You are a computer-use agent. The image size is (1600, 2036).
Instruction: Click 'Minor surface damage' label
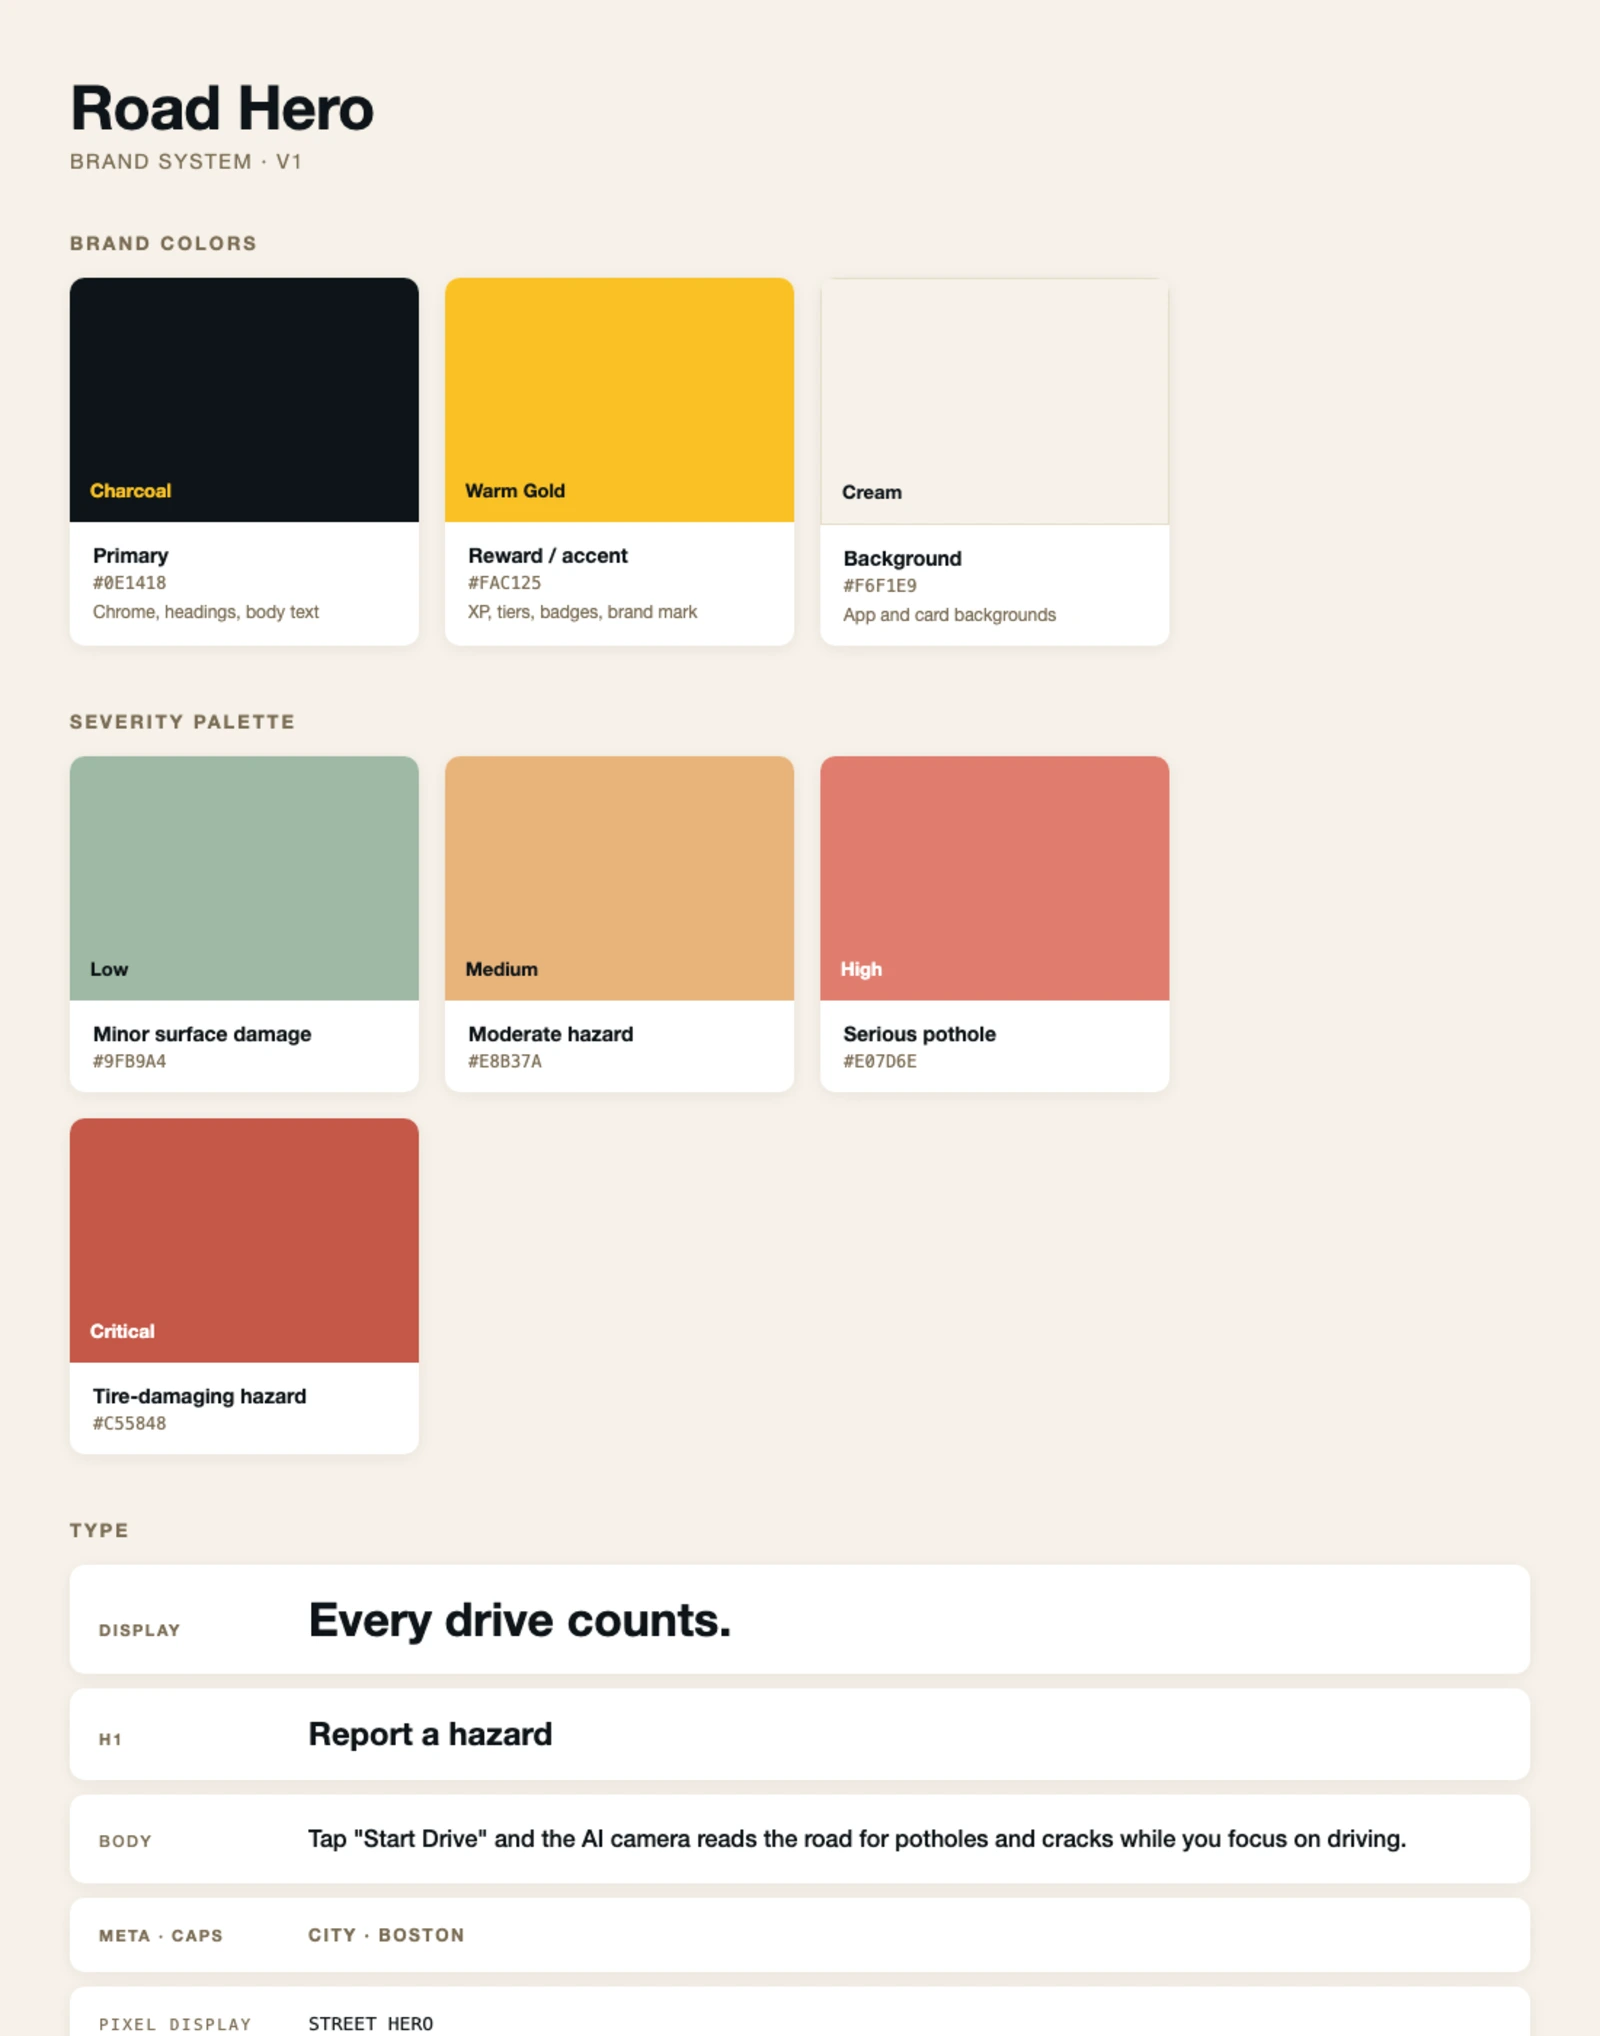tap(202, 1034)
